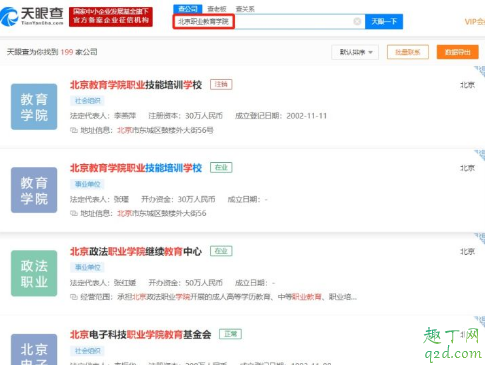Open legal representative 张暖

(x=121, y=199)
